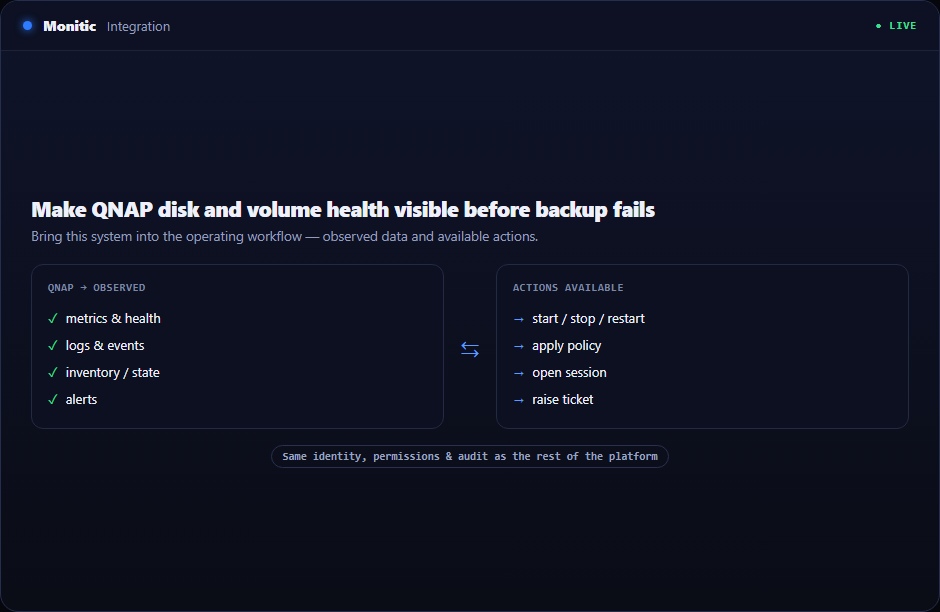
Task: Select the metrics & health item
Action: point(113,318)
